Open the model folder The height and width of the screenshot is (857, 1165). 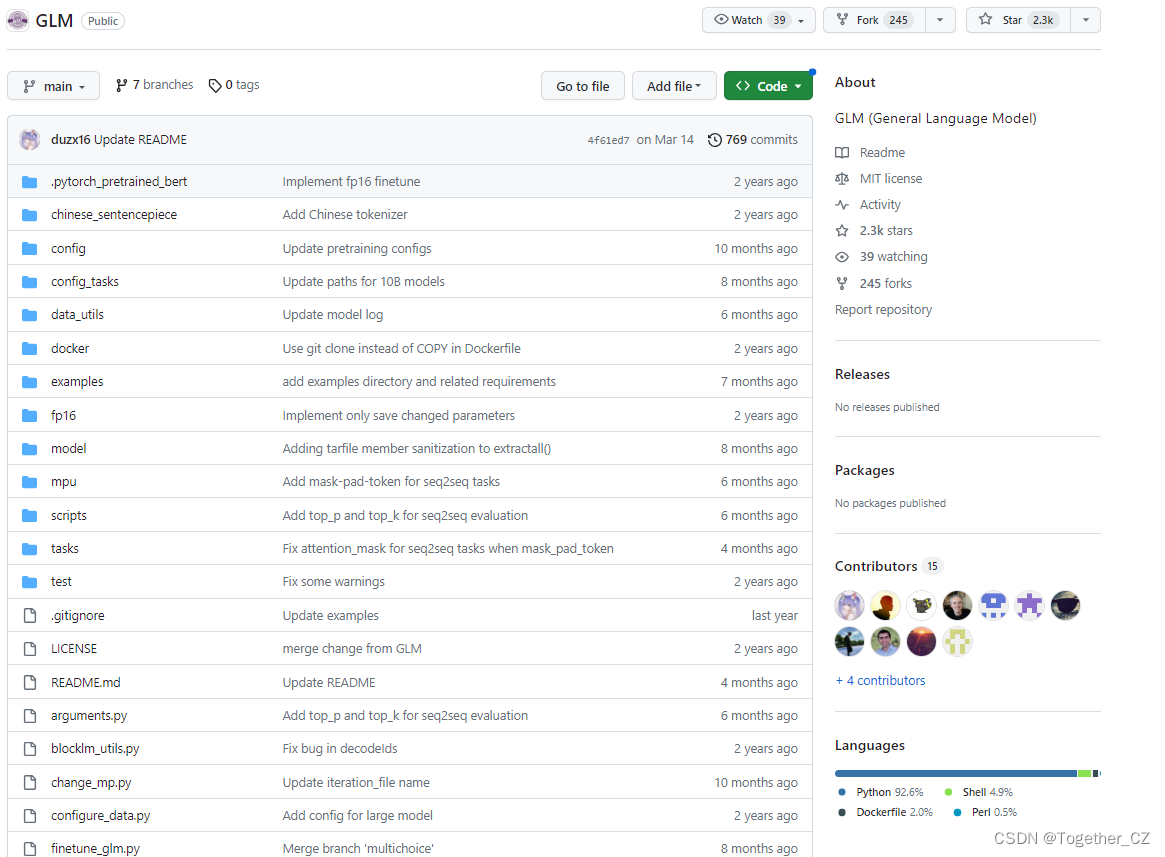coord(68,448)
